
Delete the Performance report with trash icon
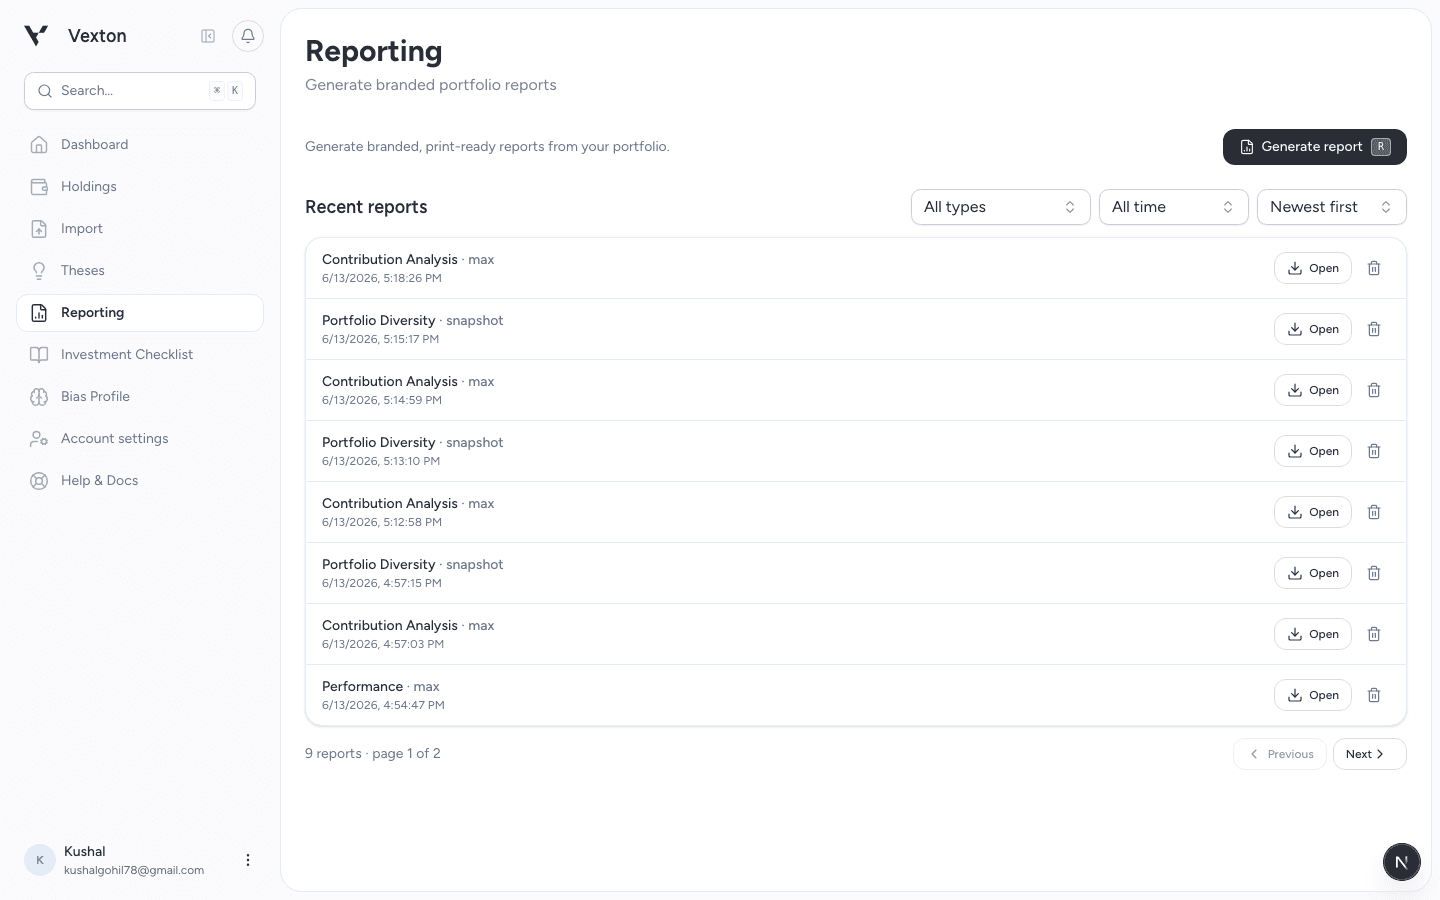point(1374,695)
